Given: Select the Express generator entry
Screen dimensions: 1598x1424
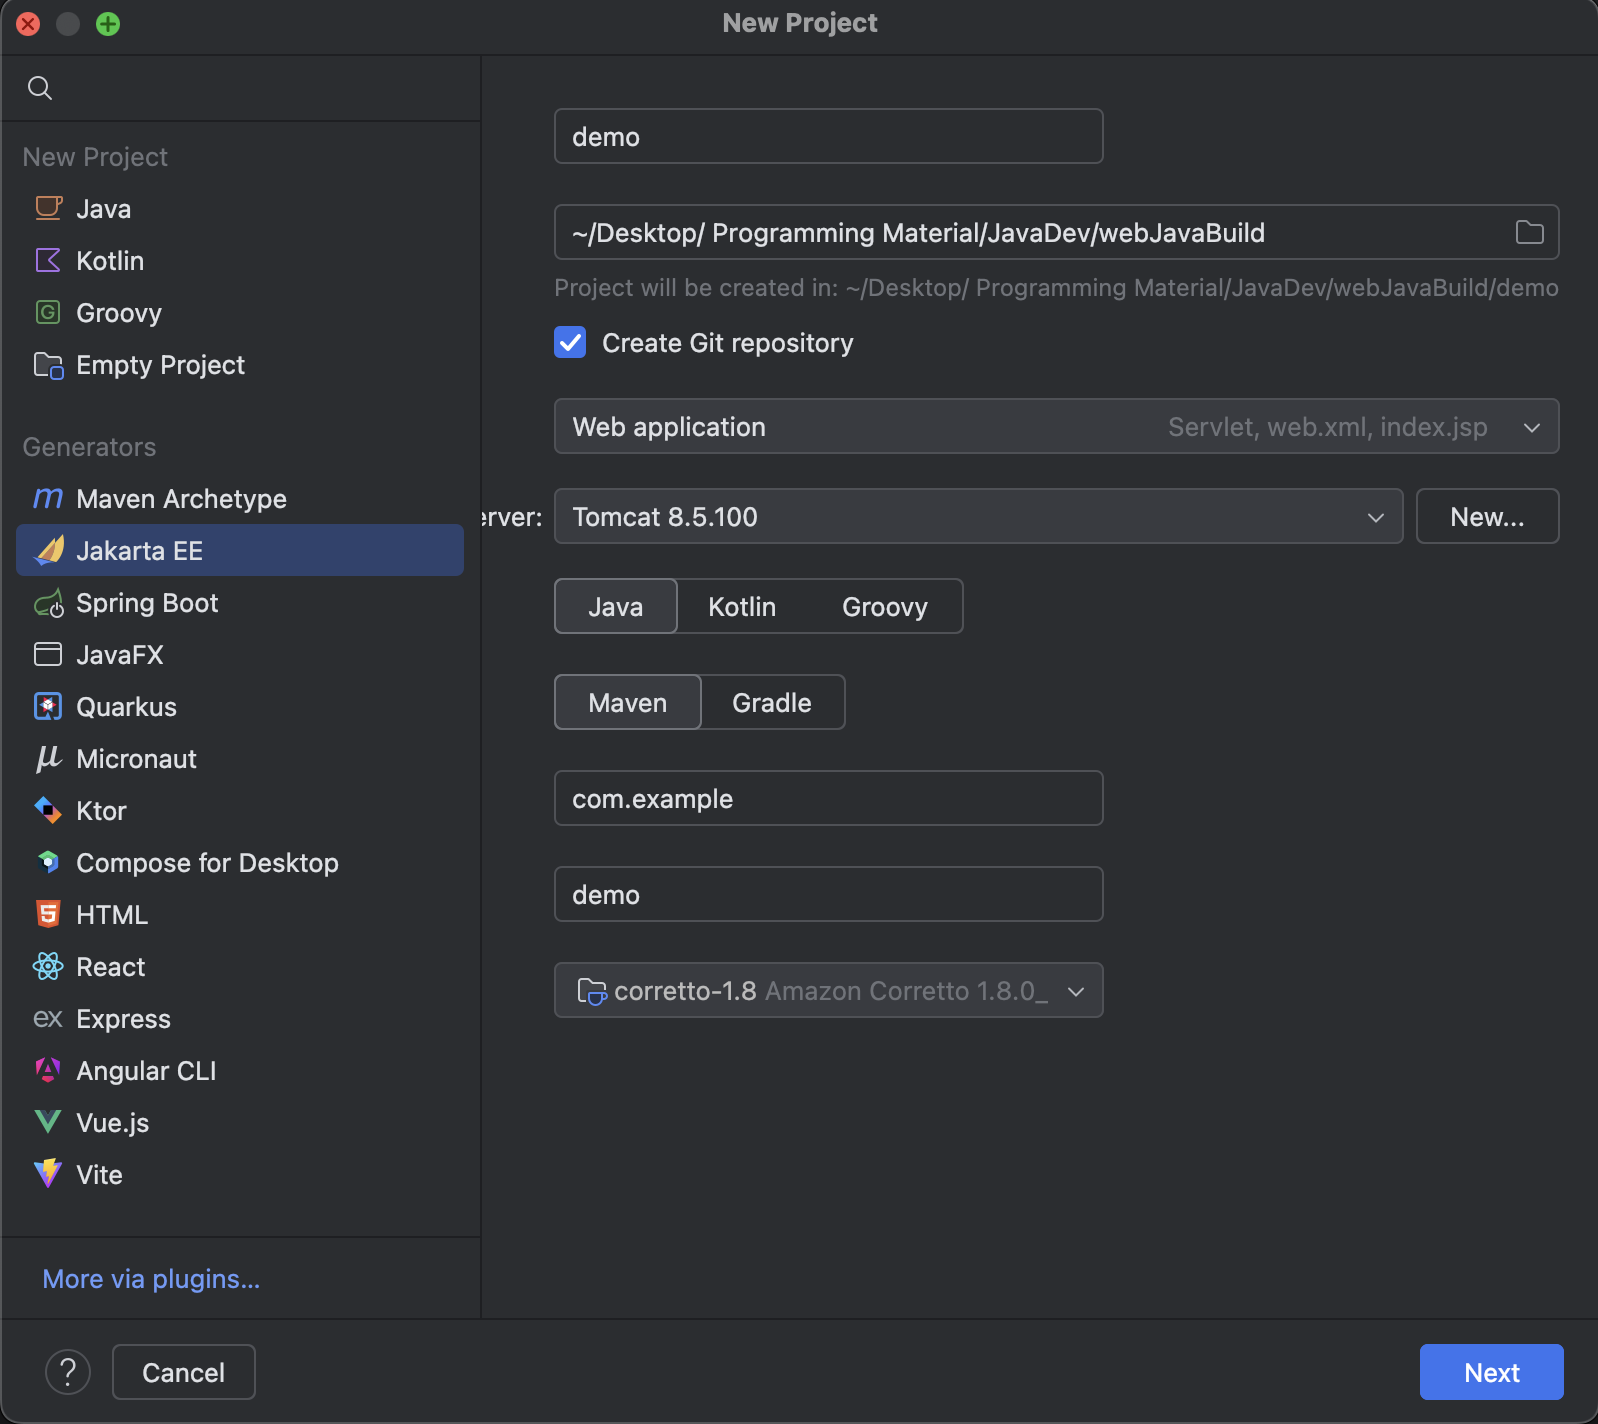Looking at the screenshot, I should (240, 1018).
